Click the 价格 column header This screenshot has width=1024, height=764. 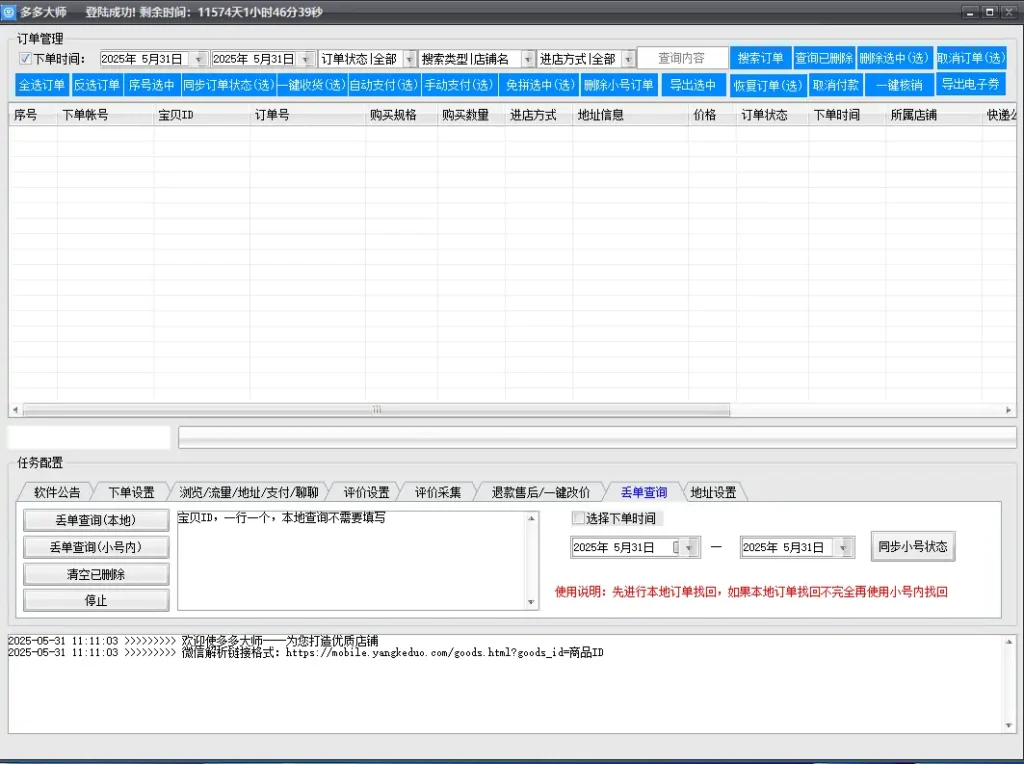pos(712,115)
